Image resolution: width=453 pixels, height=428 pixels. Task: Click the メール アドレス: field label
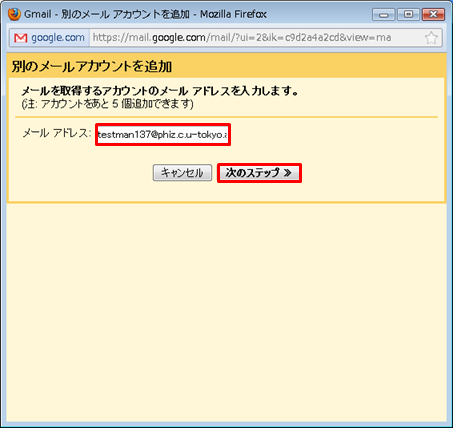[x=56, y=133]
